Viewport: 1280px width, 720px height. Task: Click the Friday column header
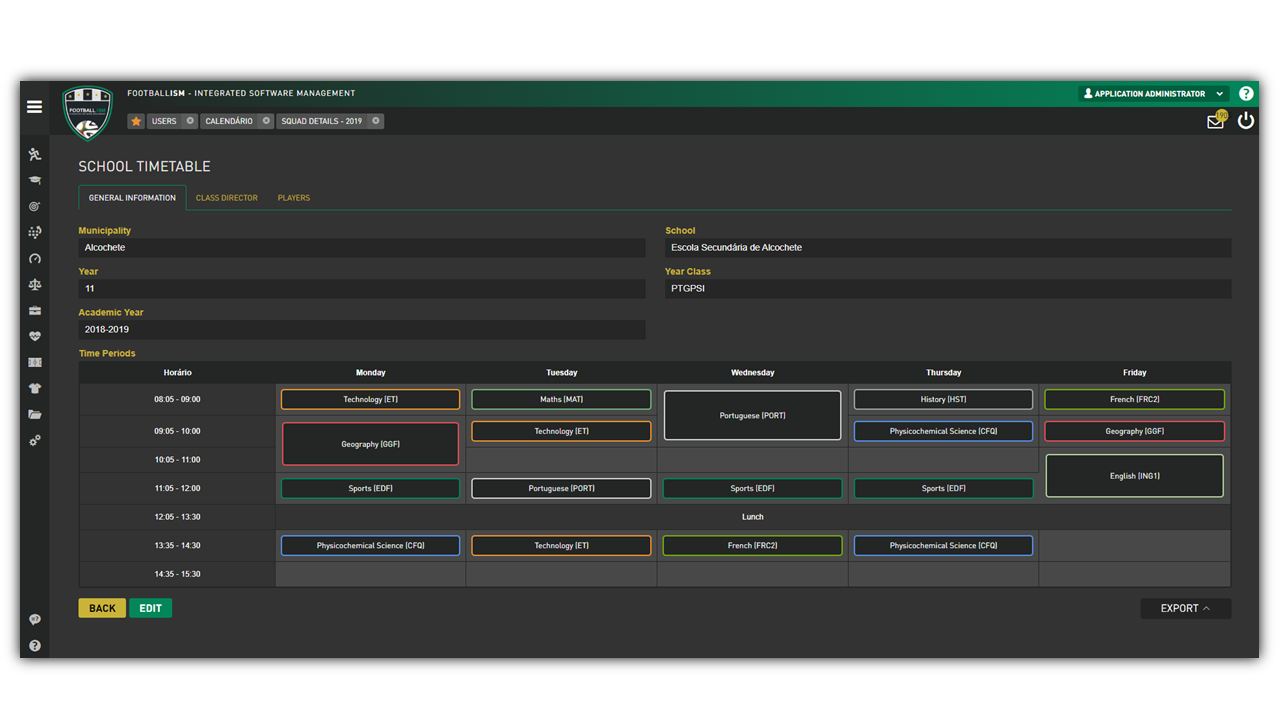[1135, 372]
